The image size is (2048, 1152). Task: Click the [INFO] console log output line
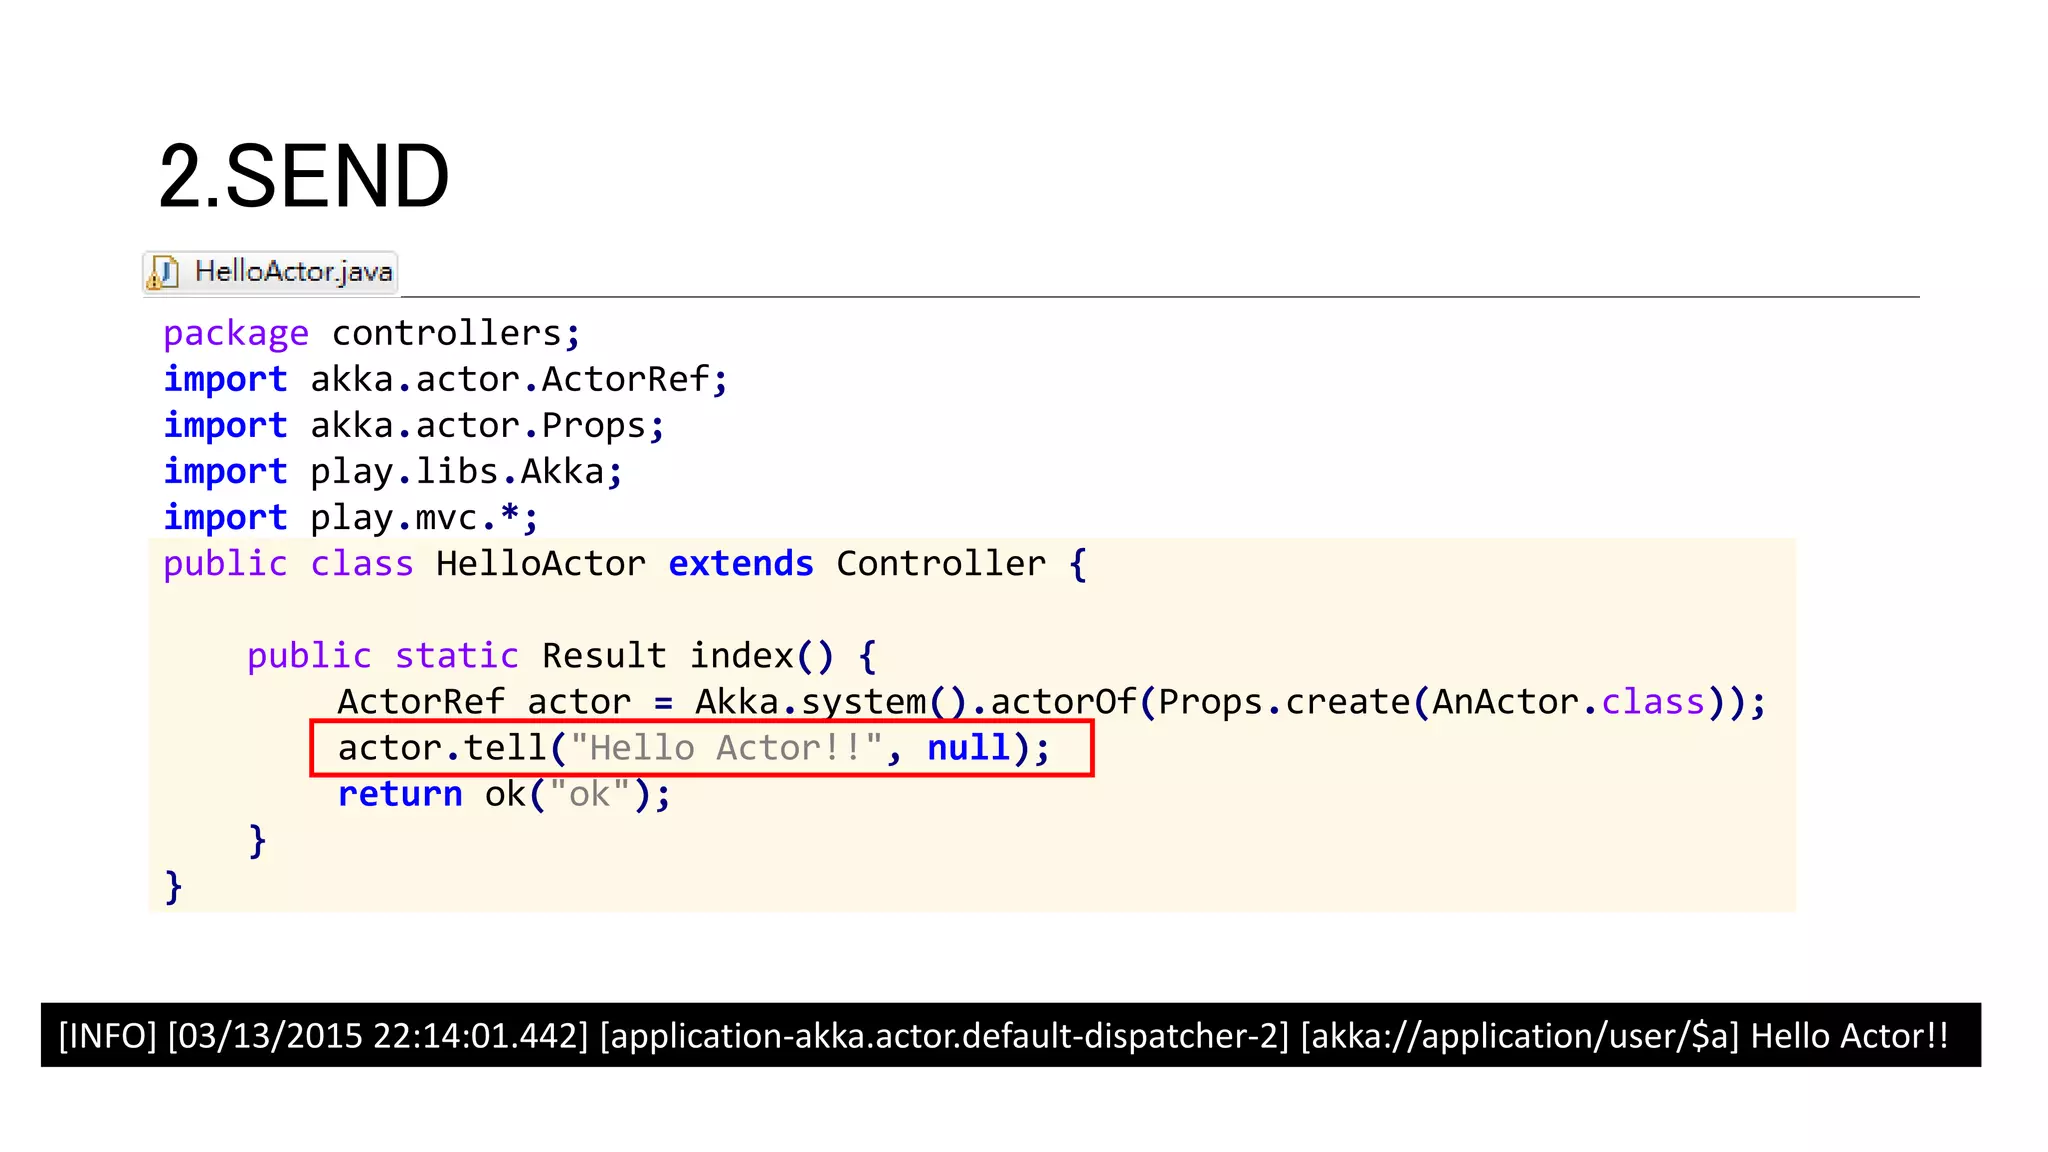click(x=1011, y=1035)
